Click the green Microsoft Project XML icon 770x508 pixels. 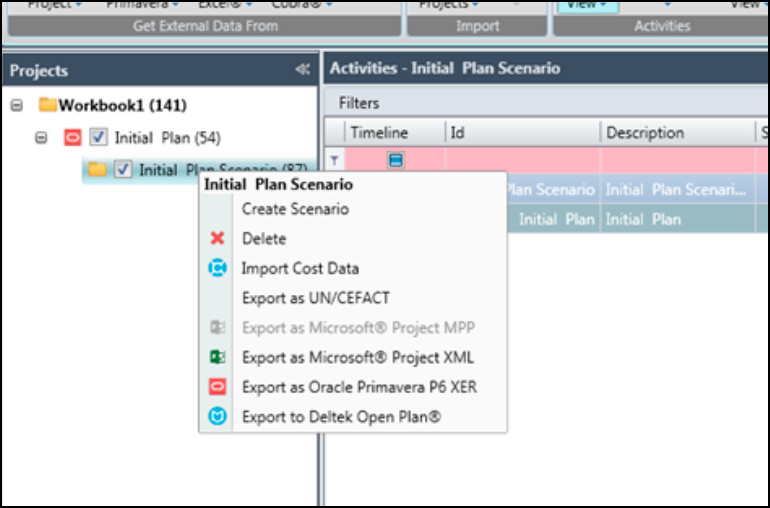coord(218,357)
